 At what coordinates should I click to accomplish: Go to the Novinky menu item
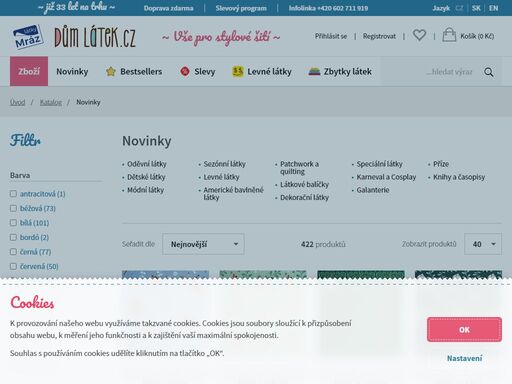tap(72, 71)
